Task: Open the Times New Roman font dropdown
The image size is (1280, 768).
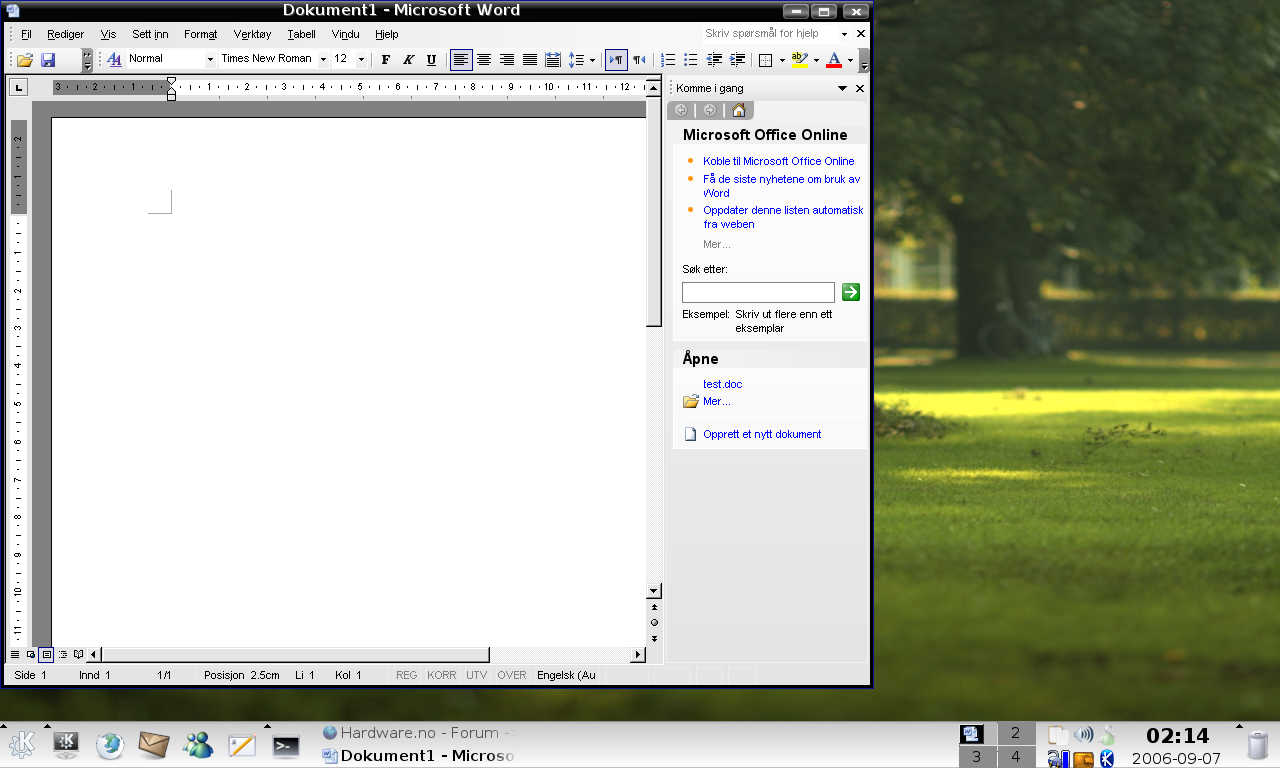Action: tap(323, 60)
